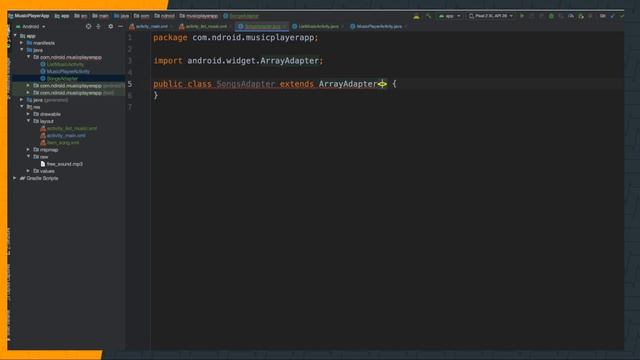Click the free_sound.mp3 file icon
The height and width of the screenshot is (360, 640).
coord(43,164)
